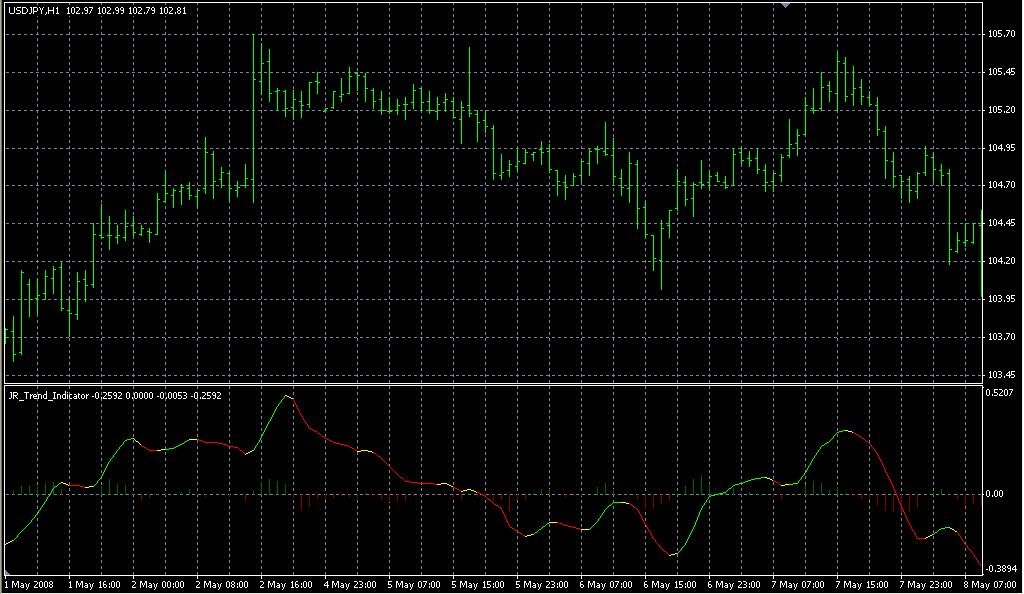
Task: Click the 103.45 price at axis bottom
Action: (1001, 374)
